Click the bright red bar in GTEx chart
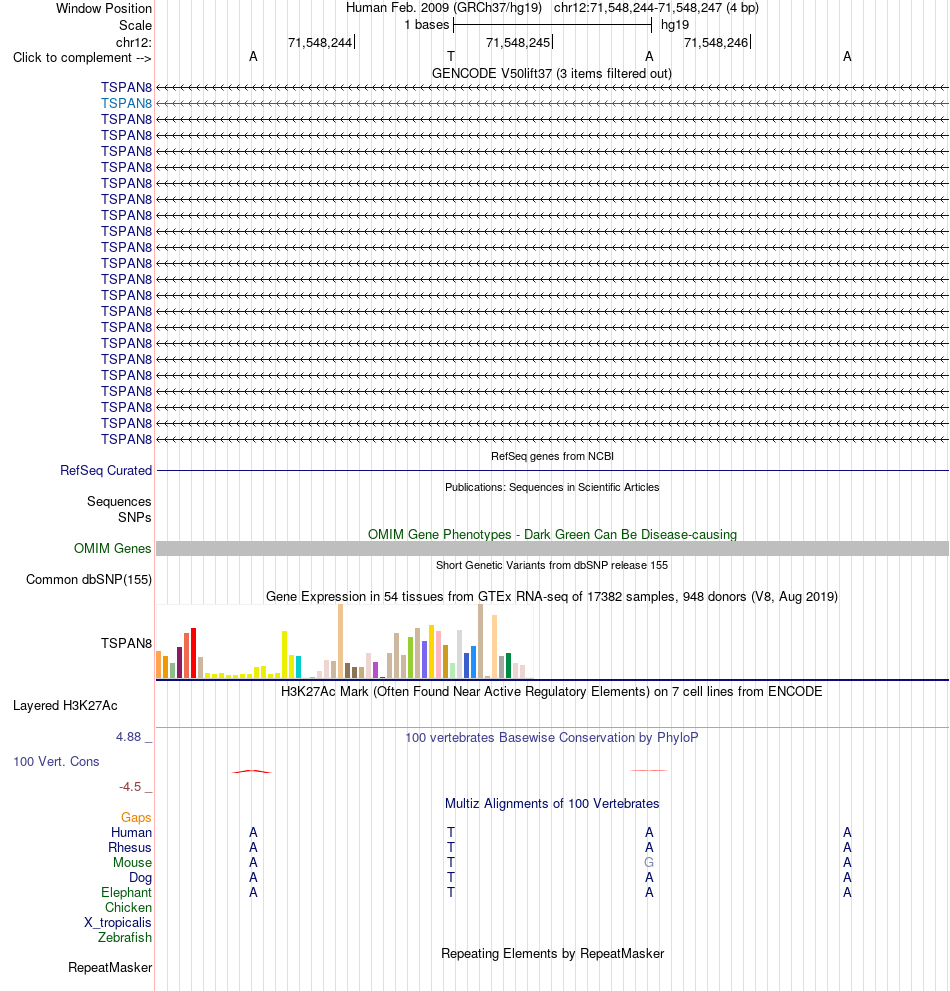The height and width of the screenshot is (991, 950). point(193,653)
